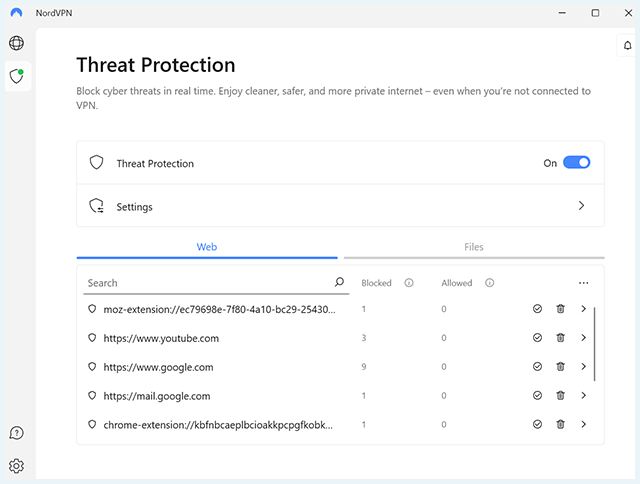The height and width of the screenshot is (484, 640).
Task: Delete the moz-extension entry
Action: point(560,309)
